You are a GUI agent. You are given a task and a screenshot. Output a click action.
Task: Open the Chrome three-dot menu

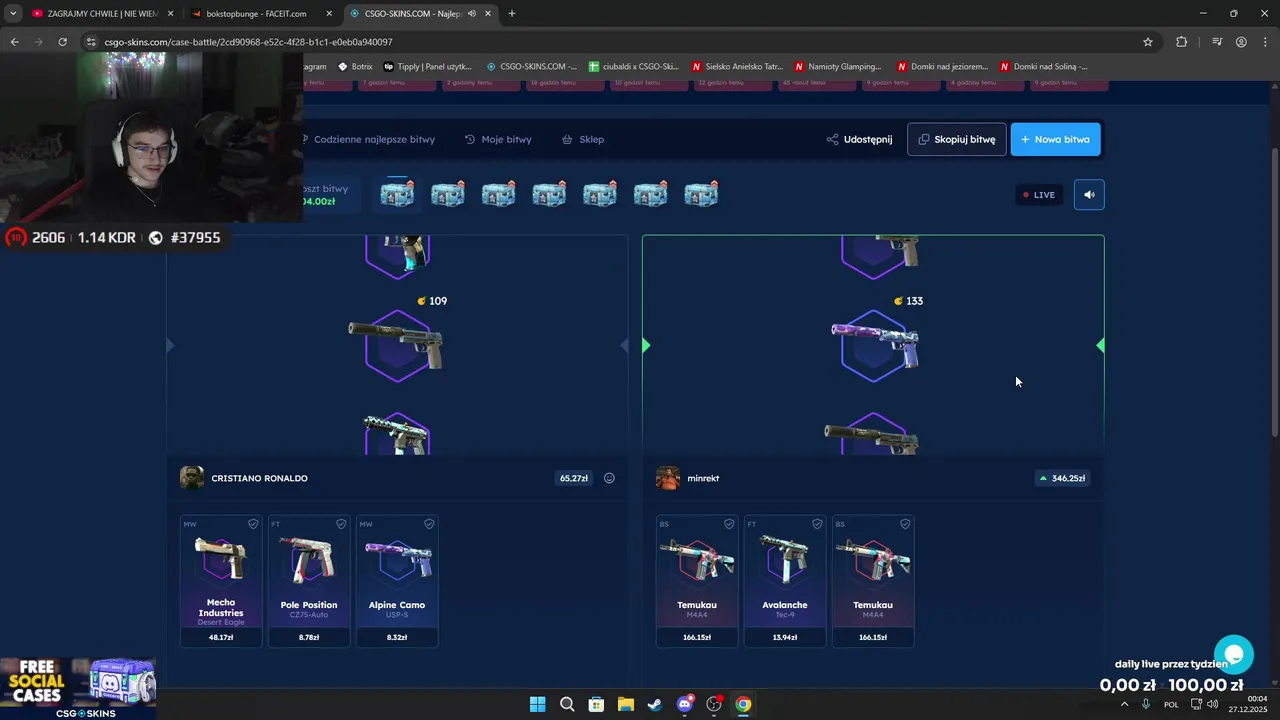1264,42
